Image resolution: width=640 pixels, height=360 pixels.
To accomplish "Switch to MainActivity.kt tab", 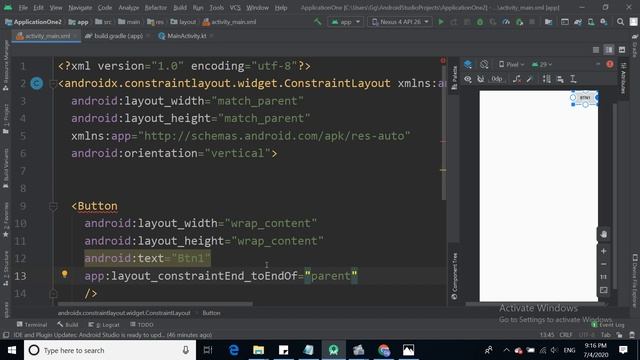I will coord(186,36).
